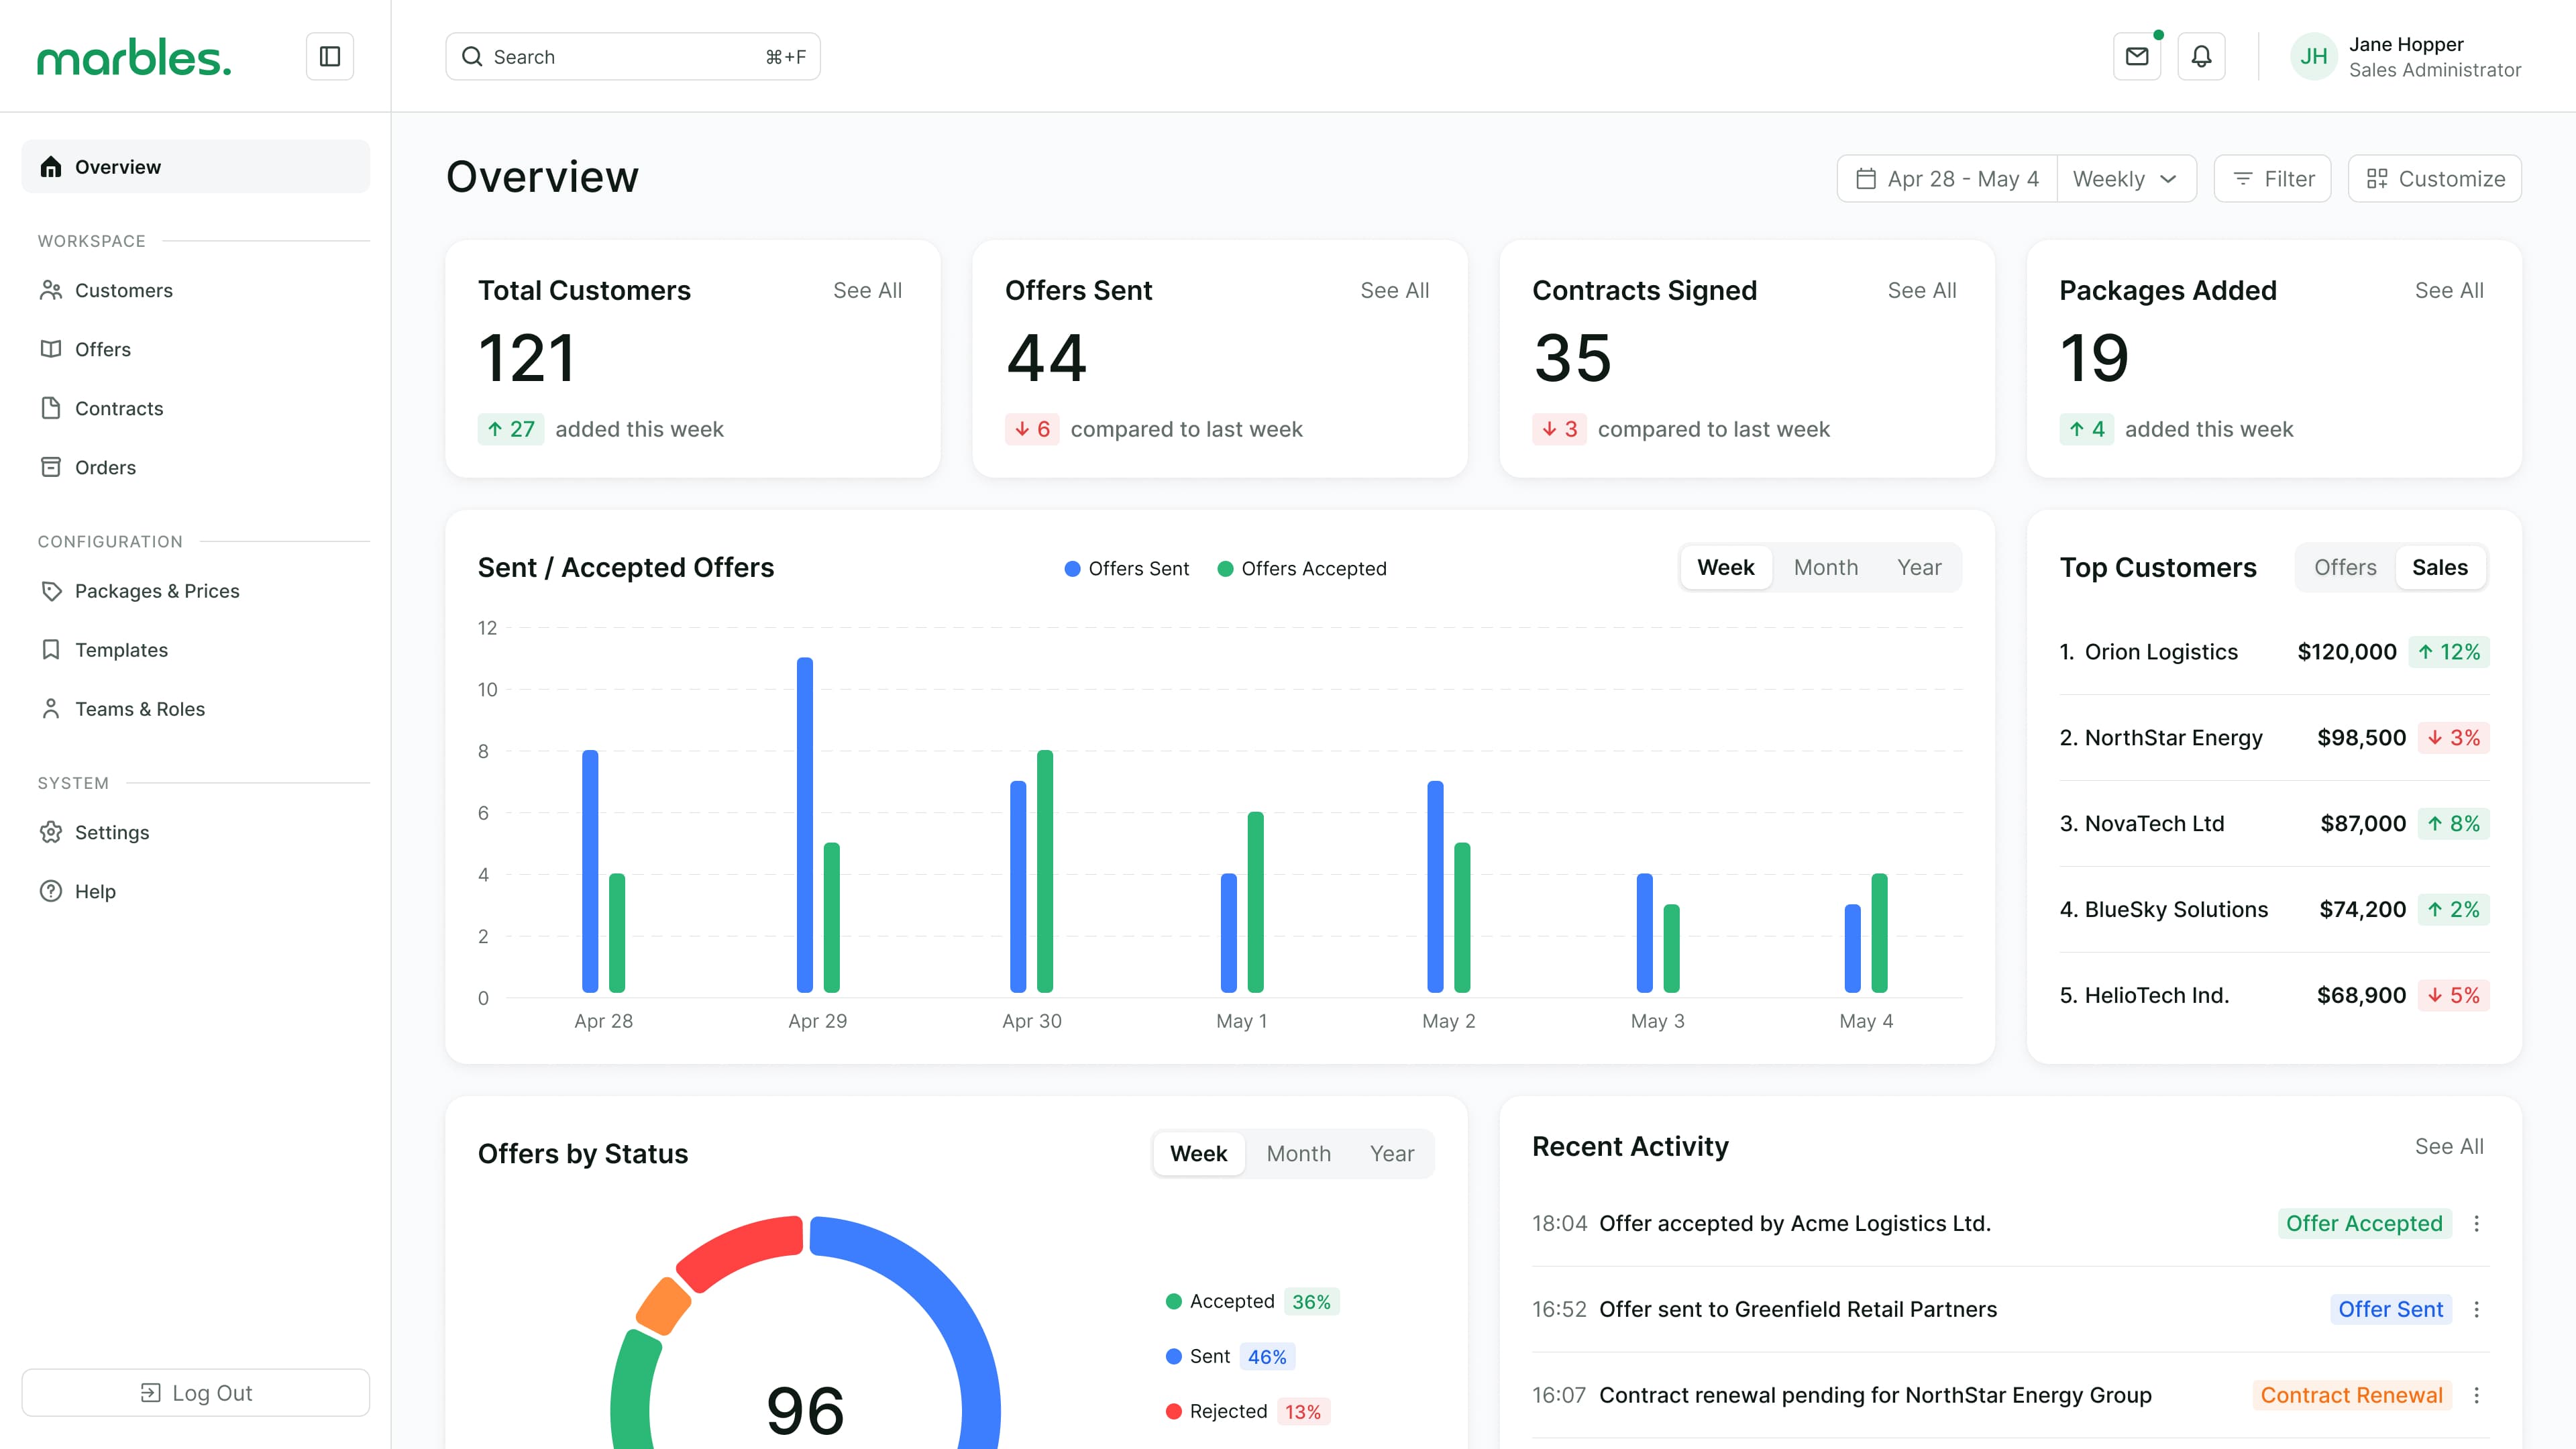
Task: Open the mail inbox icon
Action: 2137,56
